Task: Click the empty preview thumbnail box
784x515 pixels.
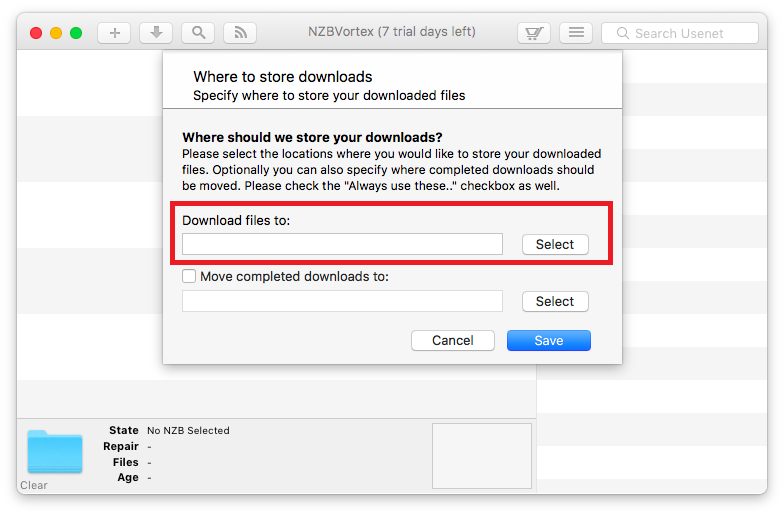Action: (482, 456)
